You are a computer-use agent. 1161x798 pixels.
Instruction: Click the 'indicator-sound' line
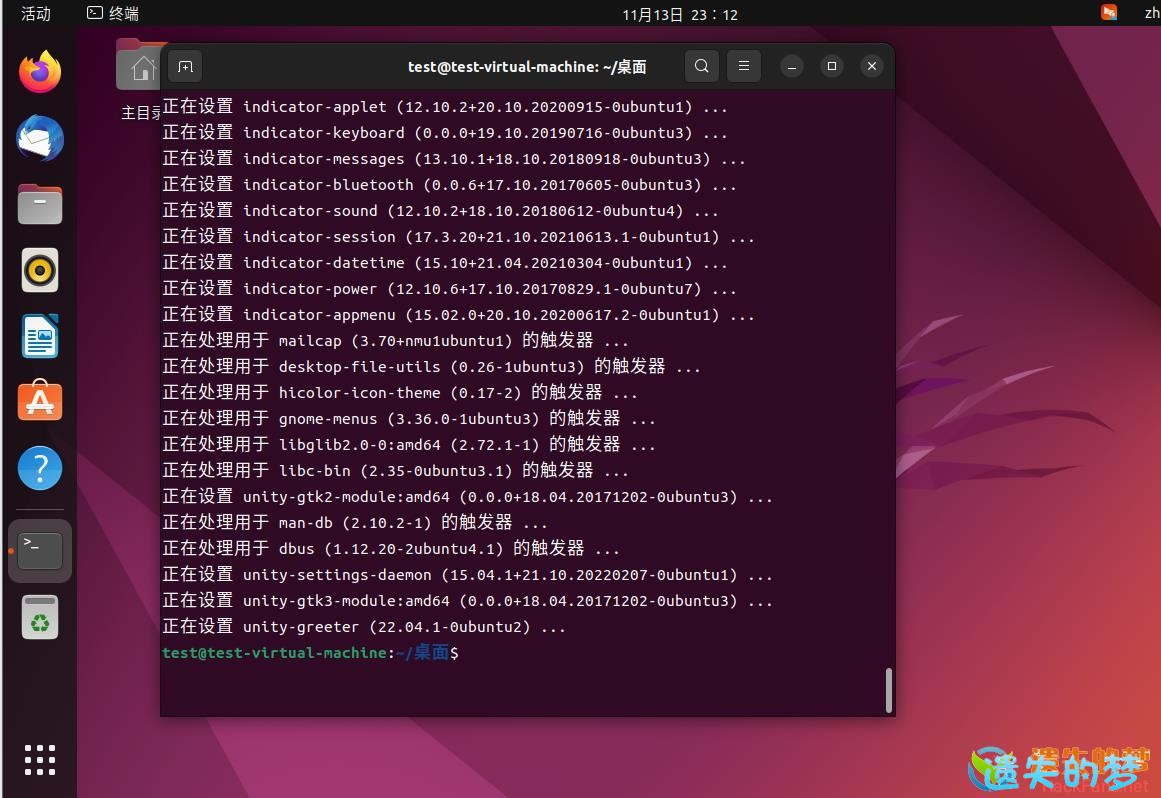[x=440, y=210]
